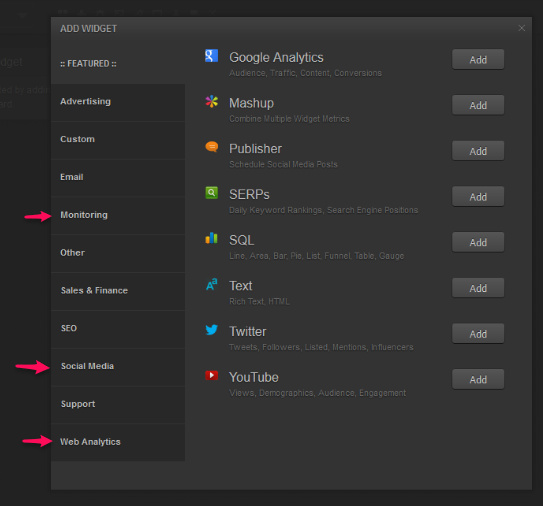Image resolution: width=543 pixels, height=506 pixels.
Task: Add the Twitter widget
Action: [478, 334]
